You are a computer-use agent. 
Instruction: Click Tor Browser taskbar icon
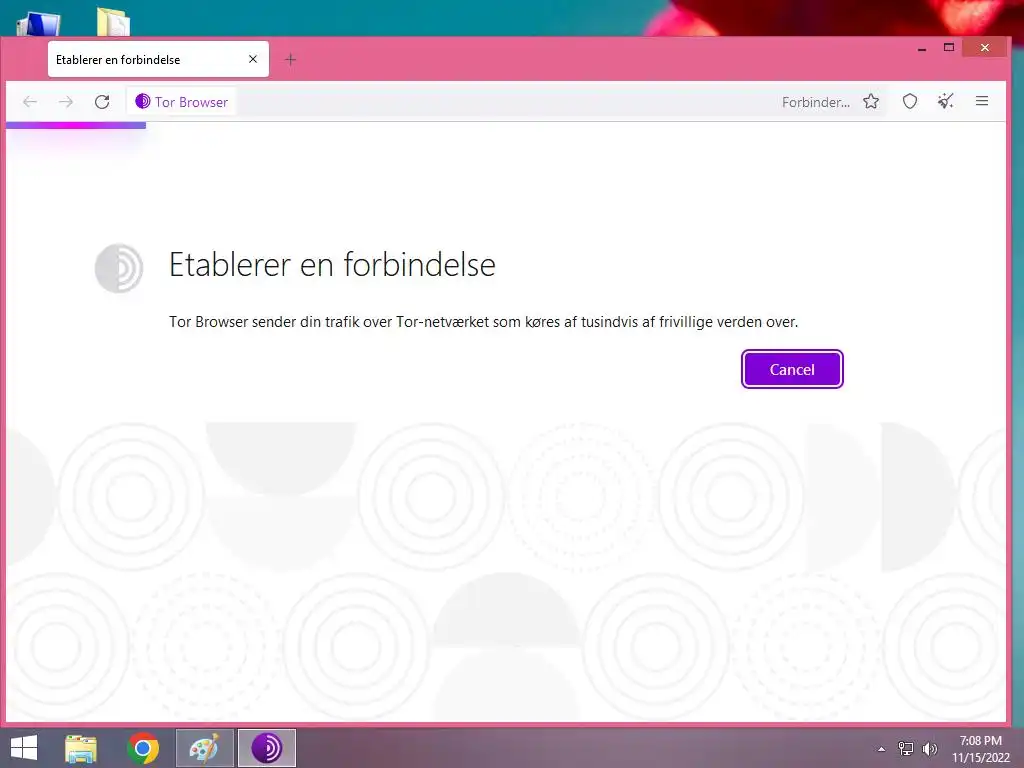point(266,748)
